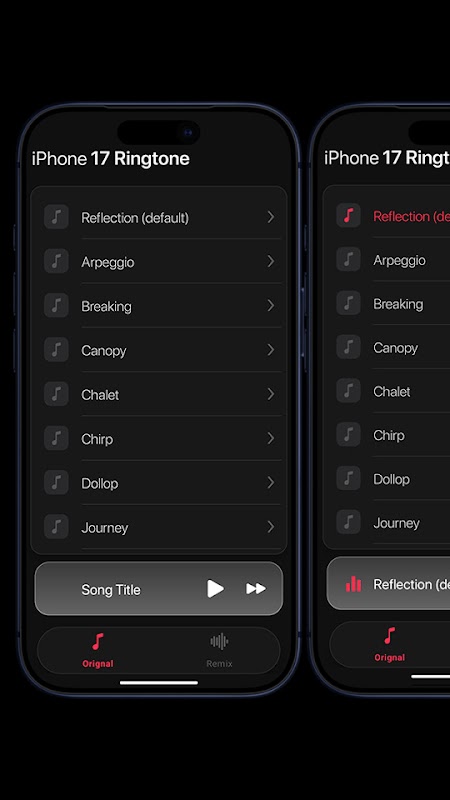450x800 pixels.
Task: Tap music note icon beside Chirp in left phone
Action: pos(56,438)
